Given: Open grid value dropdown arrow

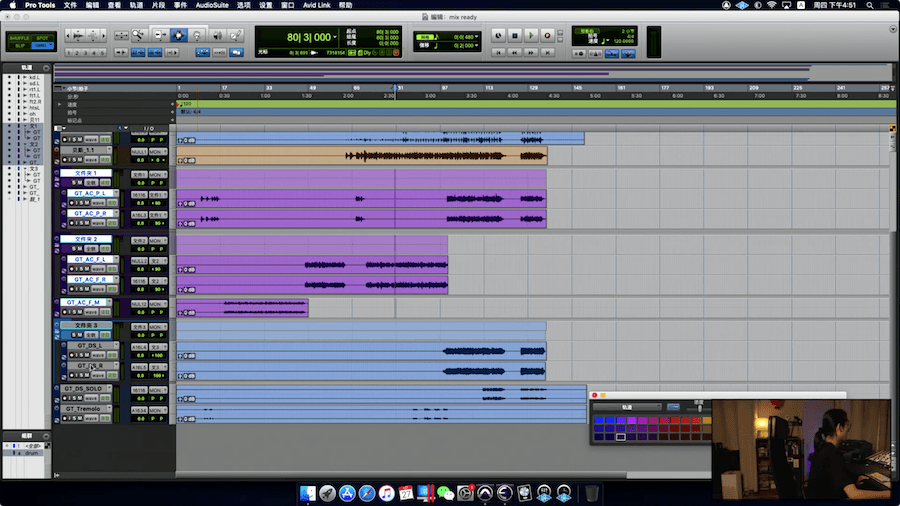Looking at the screenshot, I should (x=476, y=37).
